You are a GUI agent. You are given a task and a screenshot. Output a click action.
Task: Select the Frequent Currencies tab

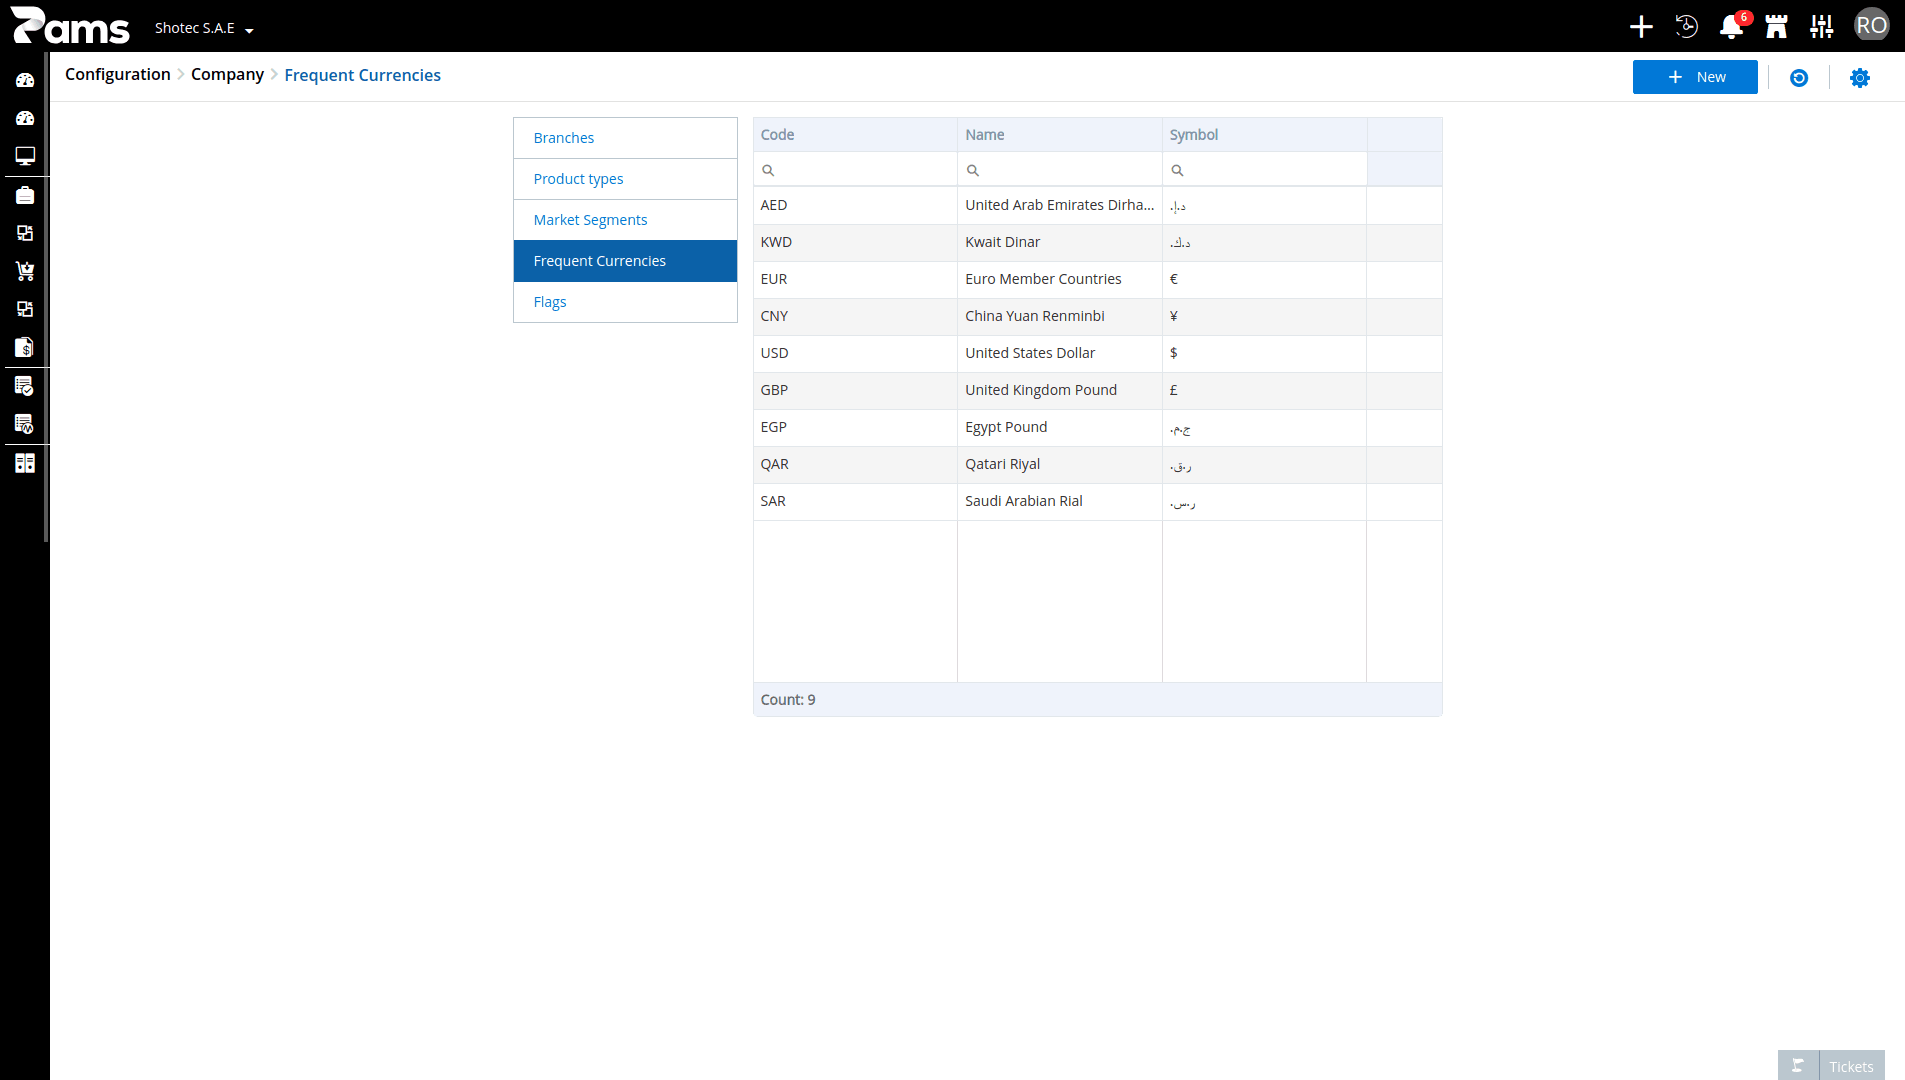point(625,261)
